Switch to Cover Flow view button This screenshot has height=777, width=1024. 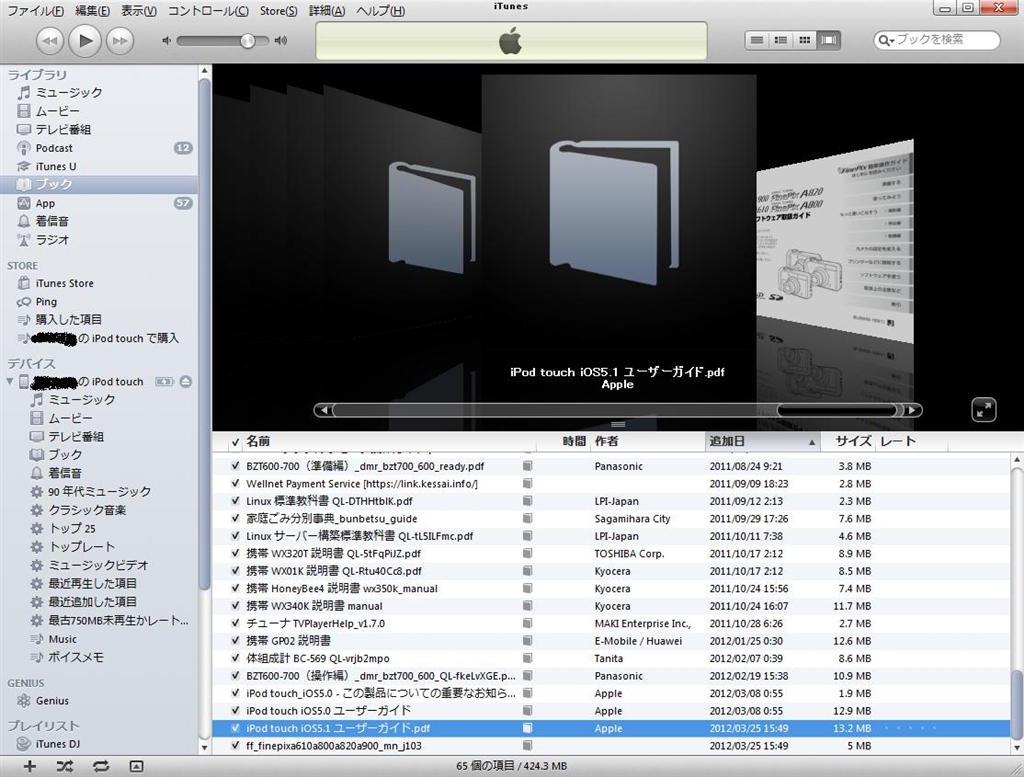tap(830, 40)
